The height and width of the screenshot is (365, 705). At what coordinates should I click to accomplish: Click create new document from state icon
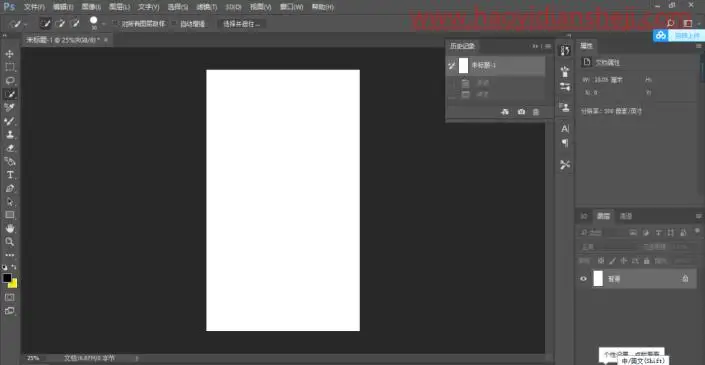(505, 112)
